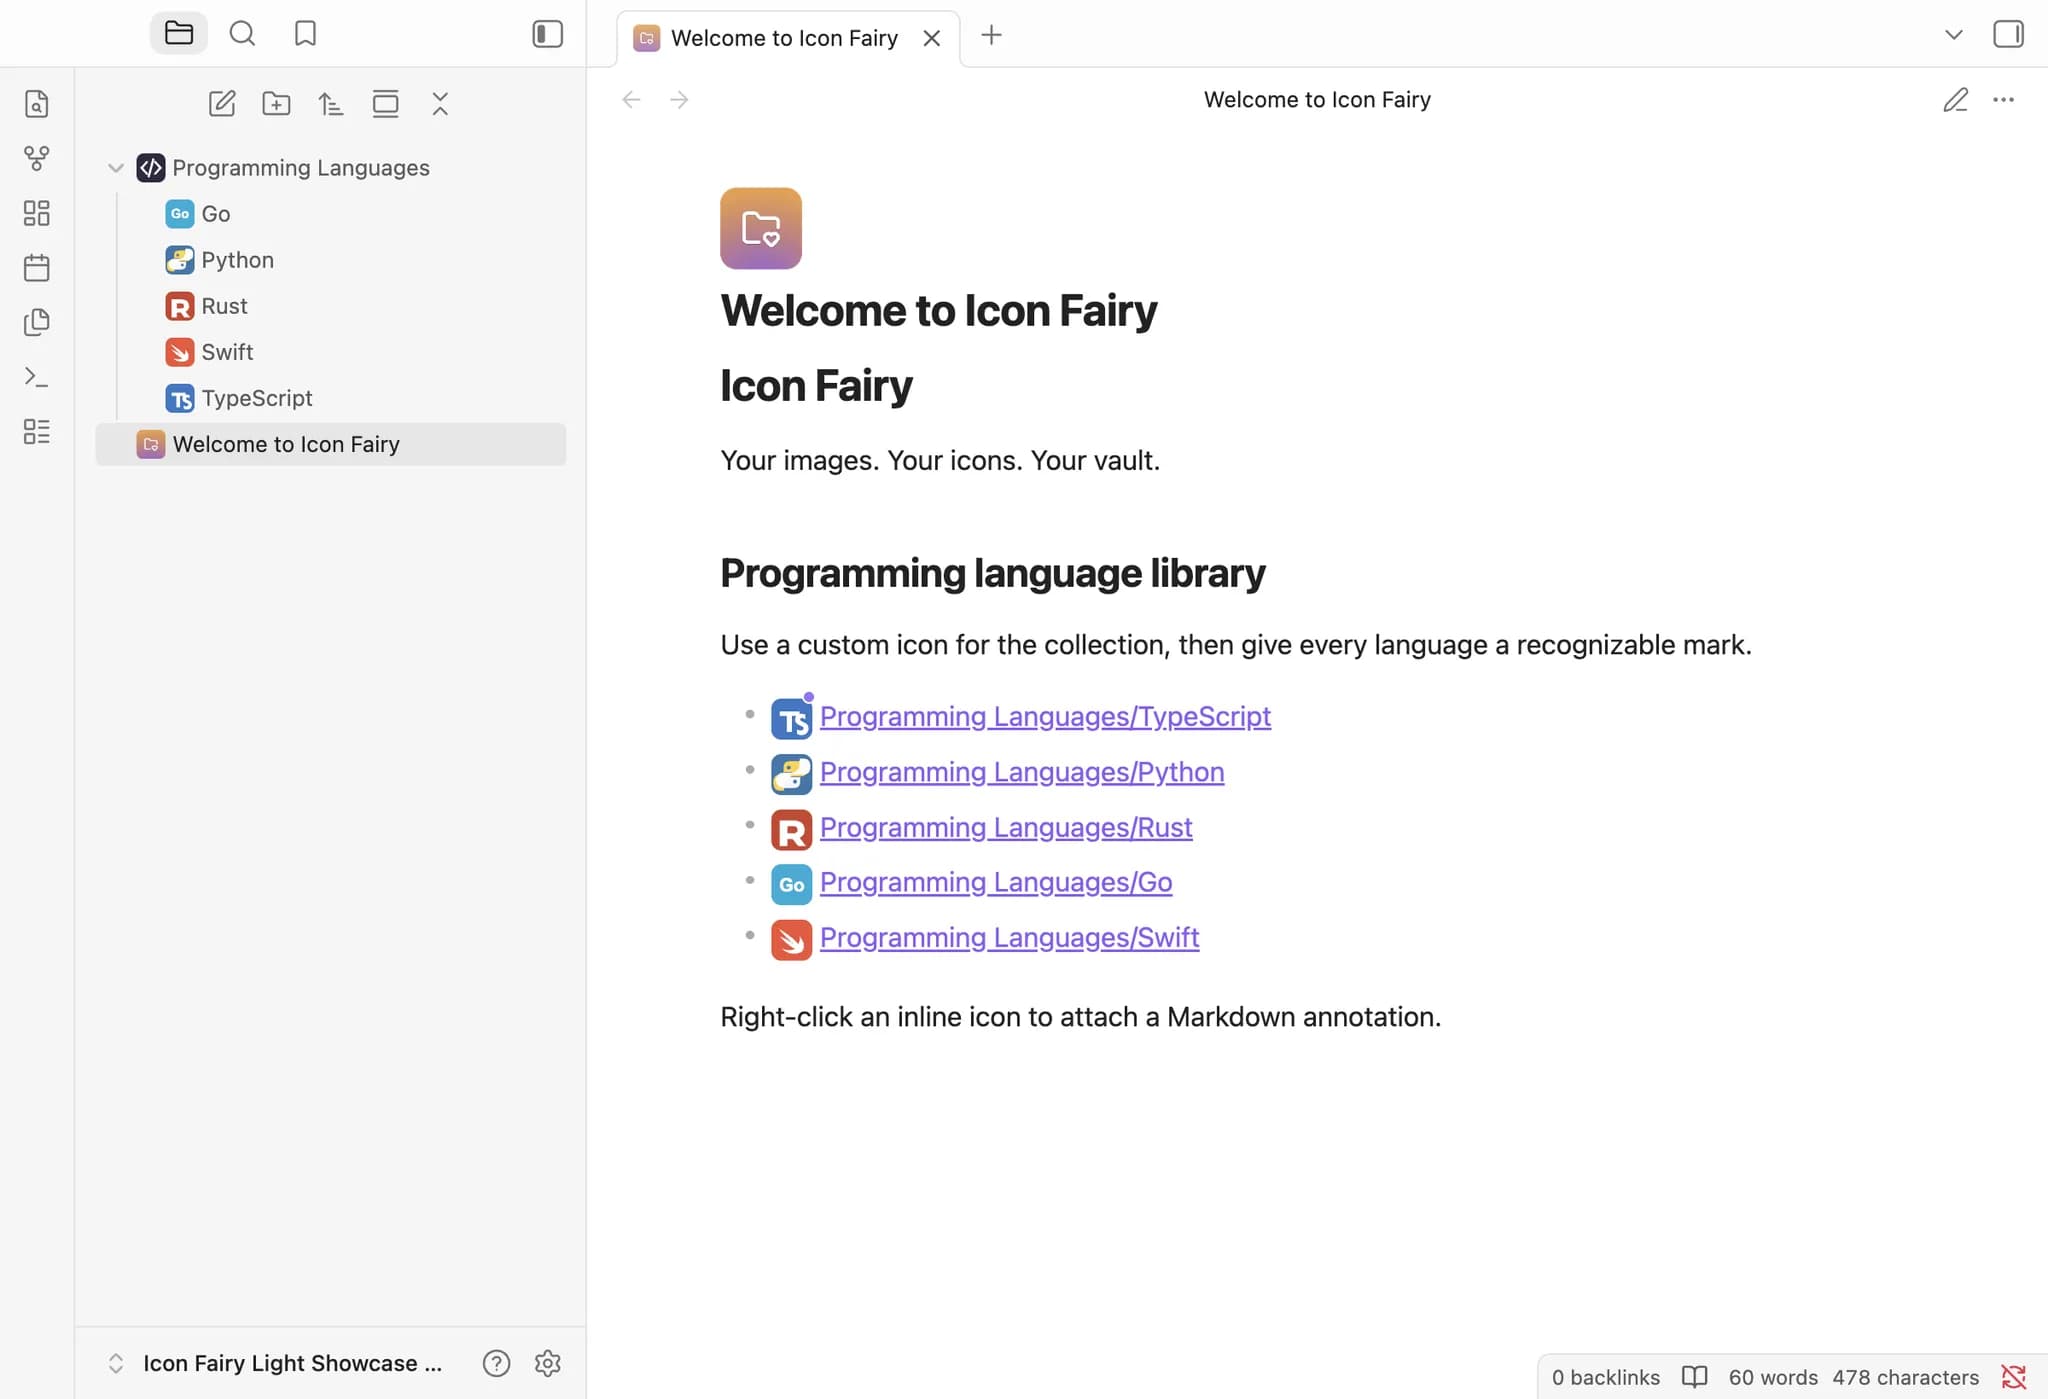Open daily note calendar ribbon icon

(37, 268)
